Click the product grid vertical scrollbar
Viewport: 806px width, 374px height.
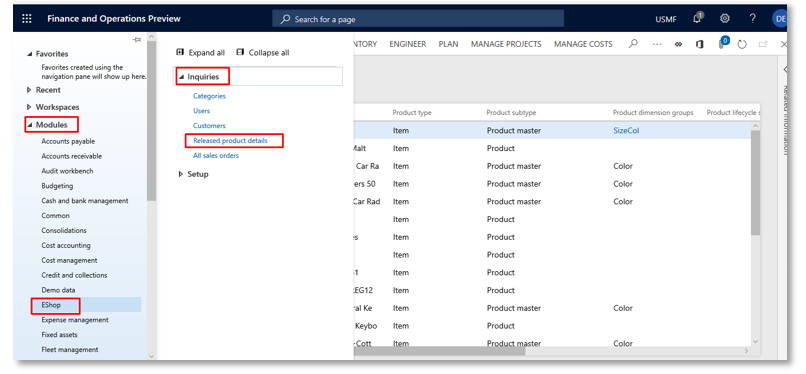click(755, 182)
